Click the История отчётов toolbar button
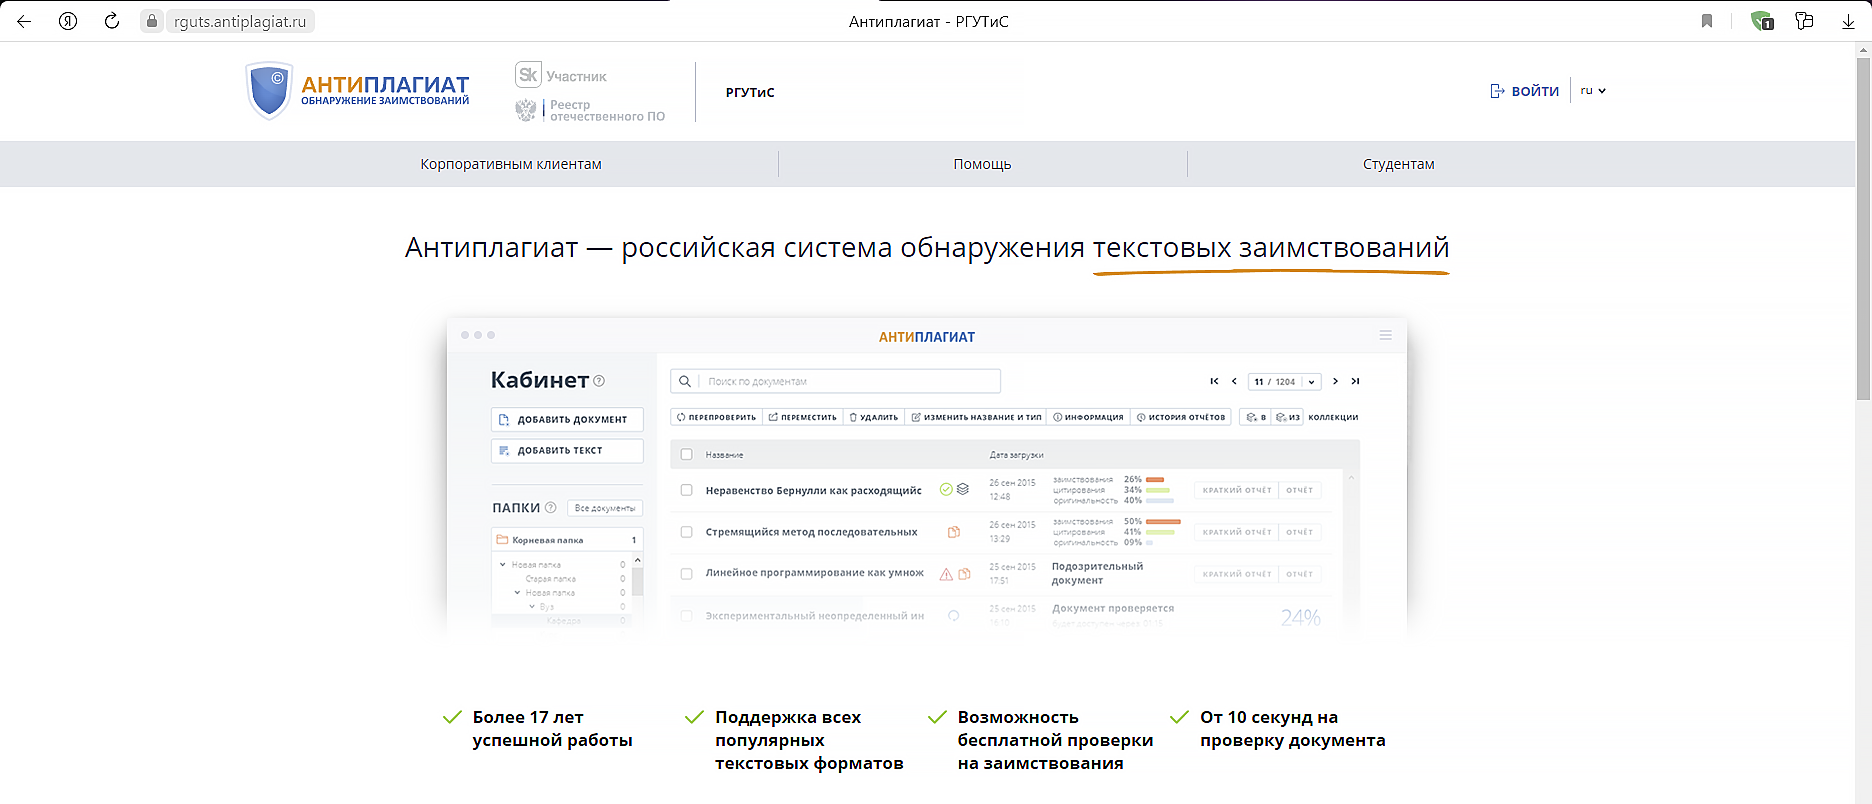Screen dimensions: 1872x804 1181,417
